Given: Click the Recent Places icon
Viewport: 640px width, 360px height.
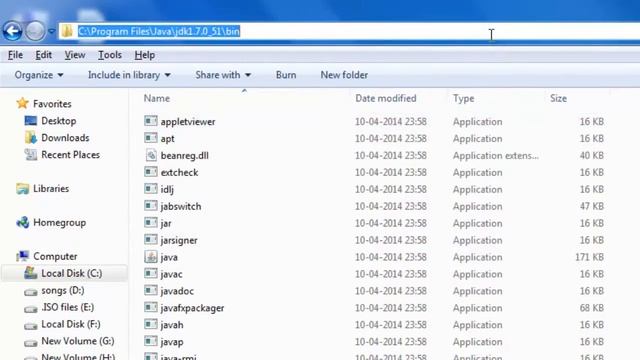Looking at the screenshot, I should 31,154.
